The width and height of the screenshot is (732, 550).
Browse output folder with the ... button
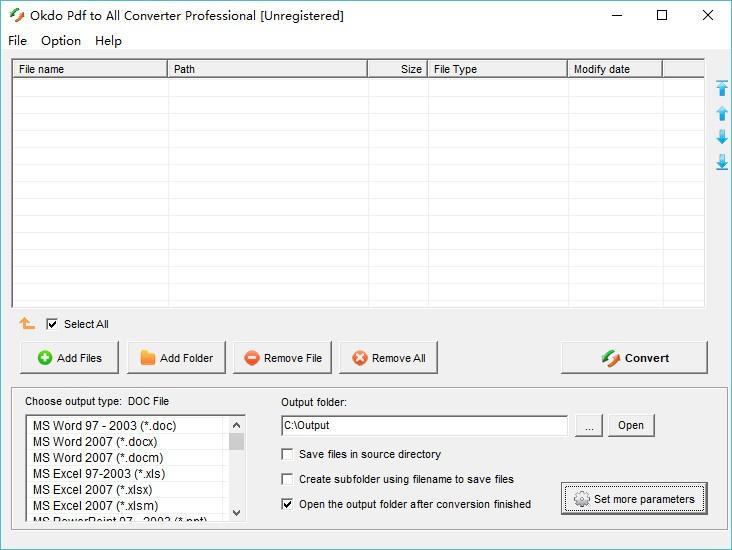tap(589, 425)
